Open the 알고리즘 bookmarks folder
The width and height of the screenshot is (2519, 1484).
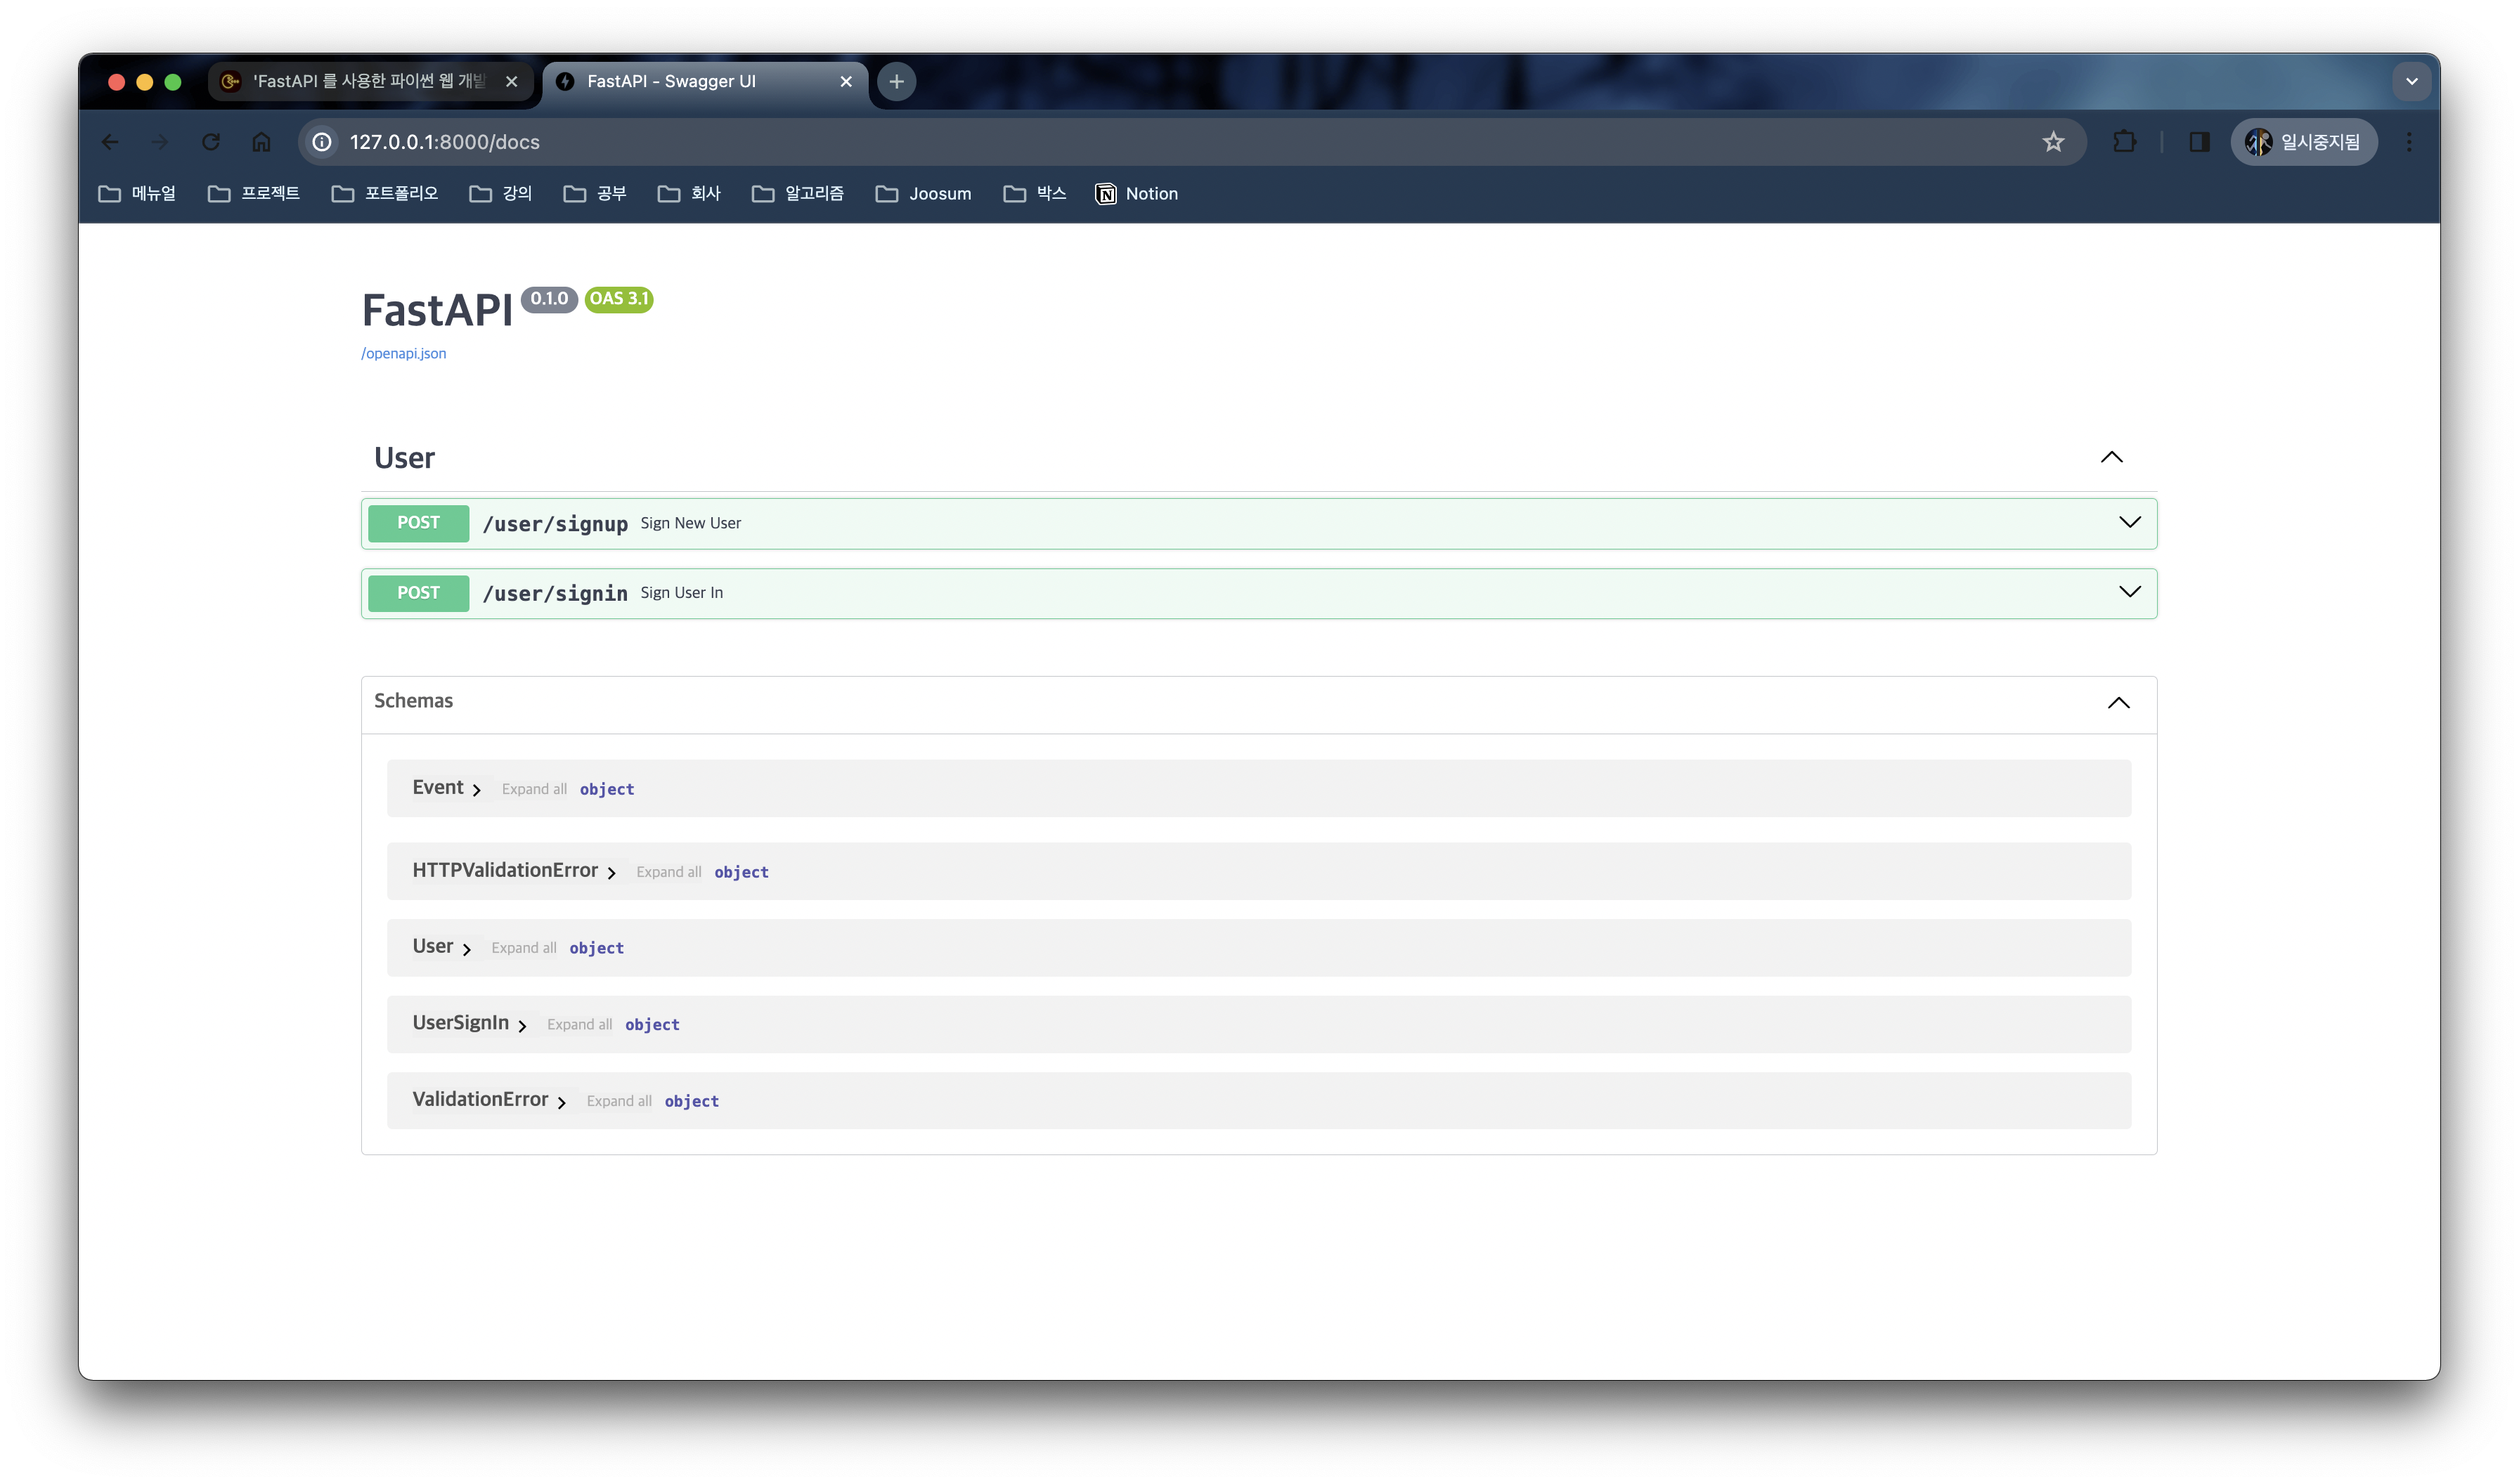point(798,194)
